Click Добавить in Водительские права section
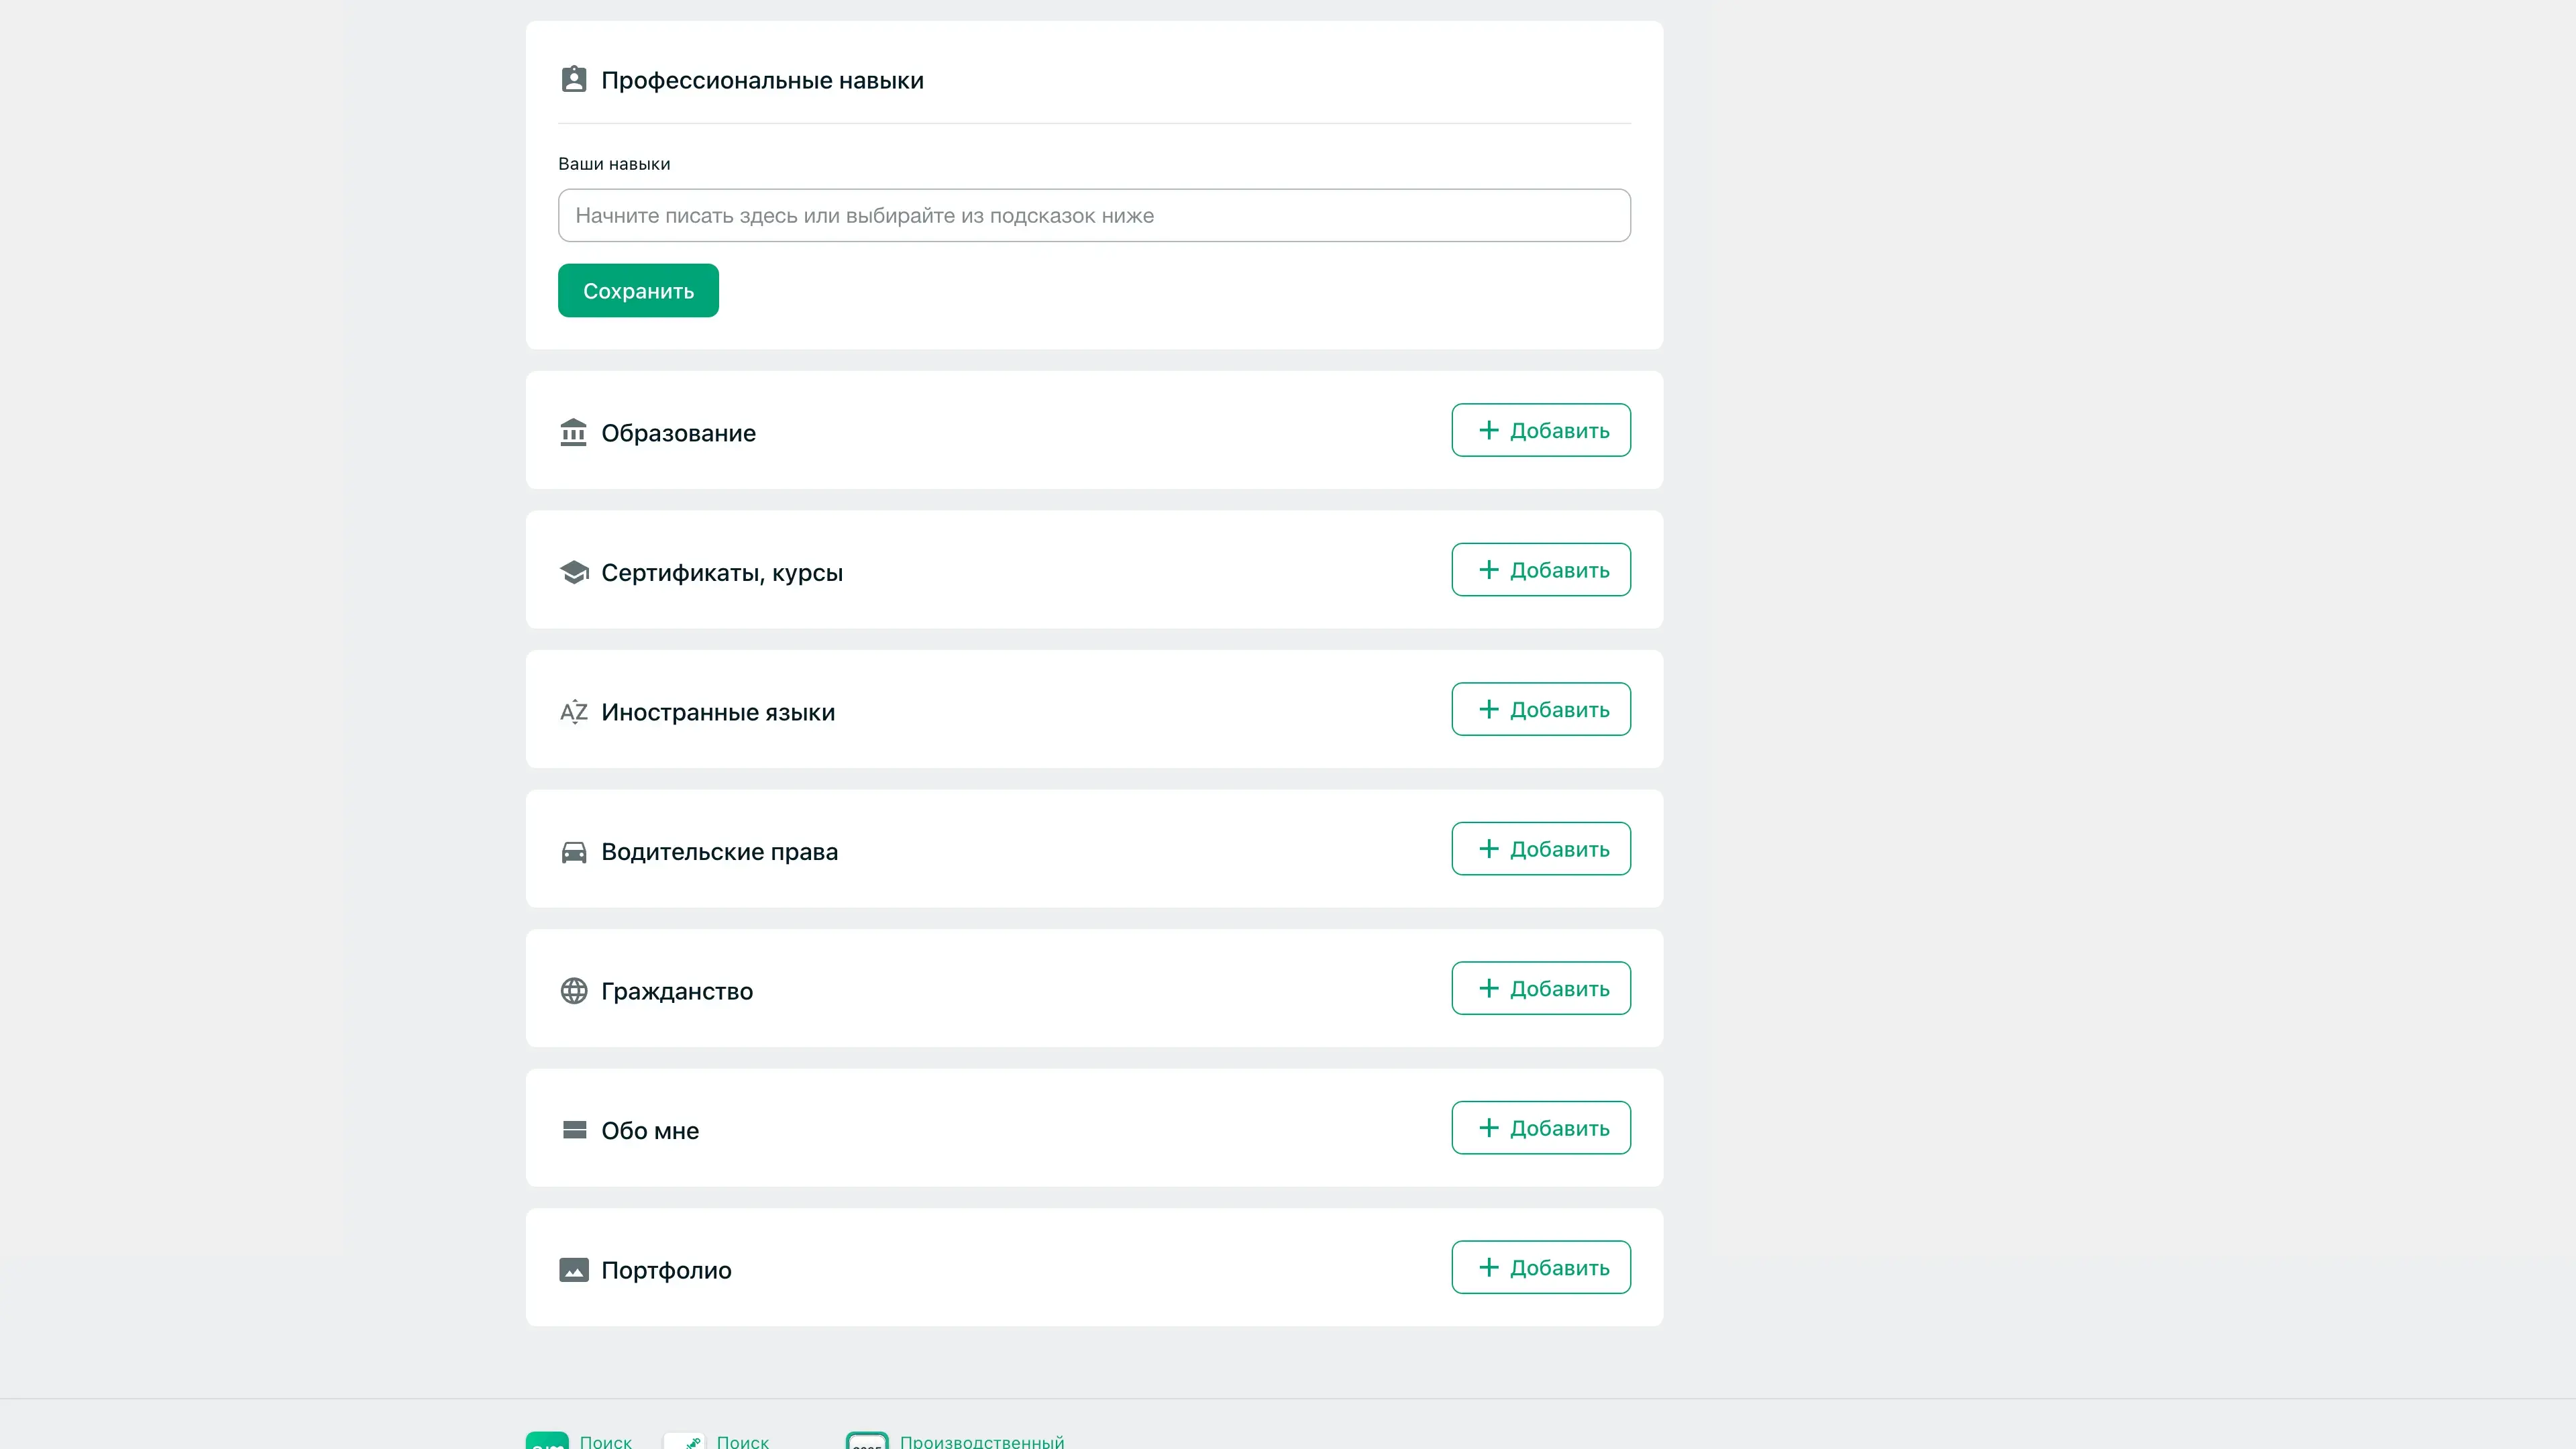Screen dimensions: 2576x1449 pos(1540,849)
